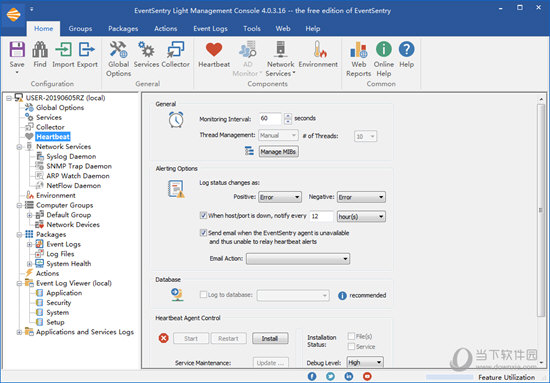
Task: Open Online Help green info icon
Action: tap(384, 49)
